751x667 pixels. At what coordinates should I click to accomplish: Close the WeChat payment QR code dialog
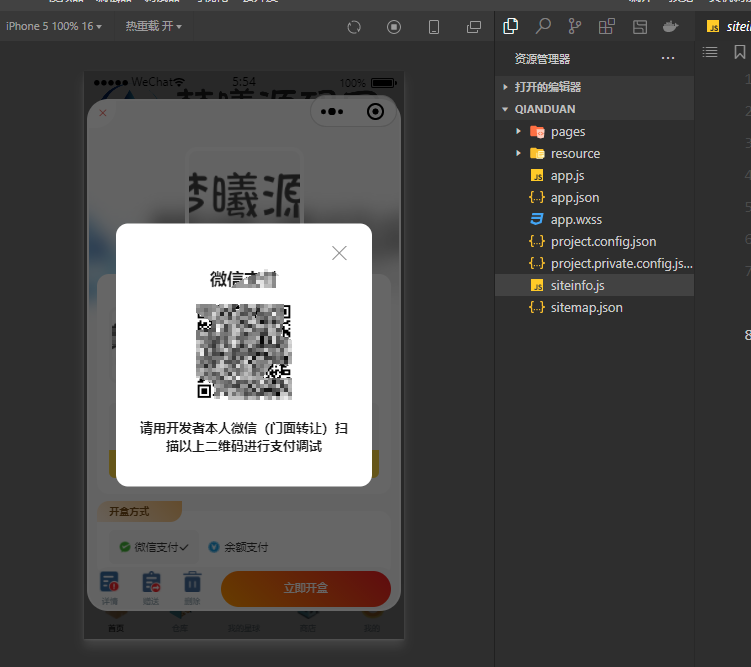click(x=339, y=253)
